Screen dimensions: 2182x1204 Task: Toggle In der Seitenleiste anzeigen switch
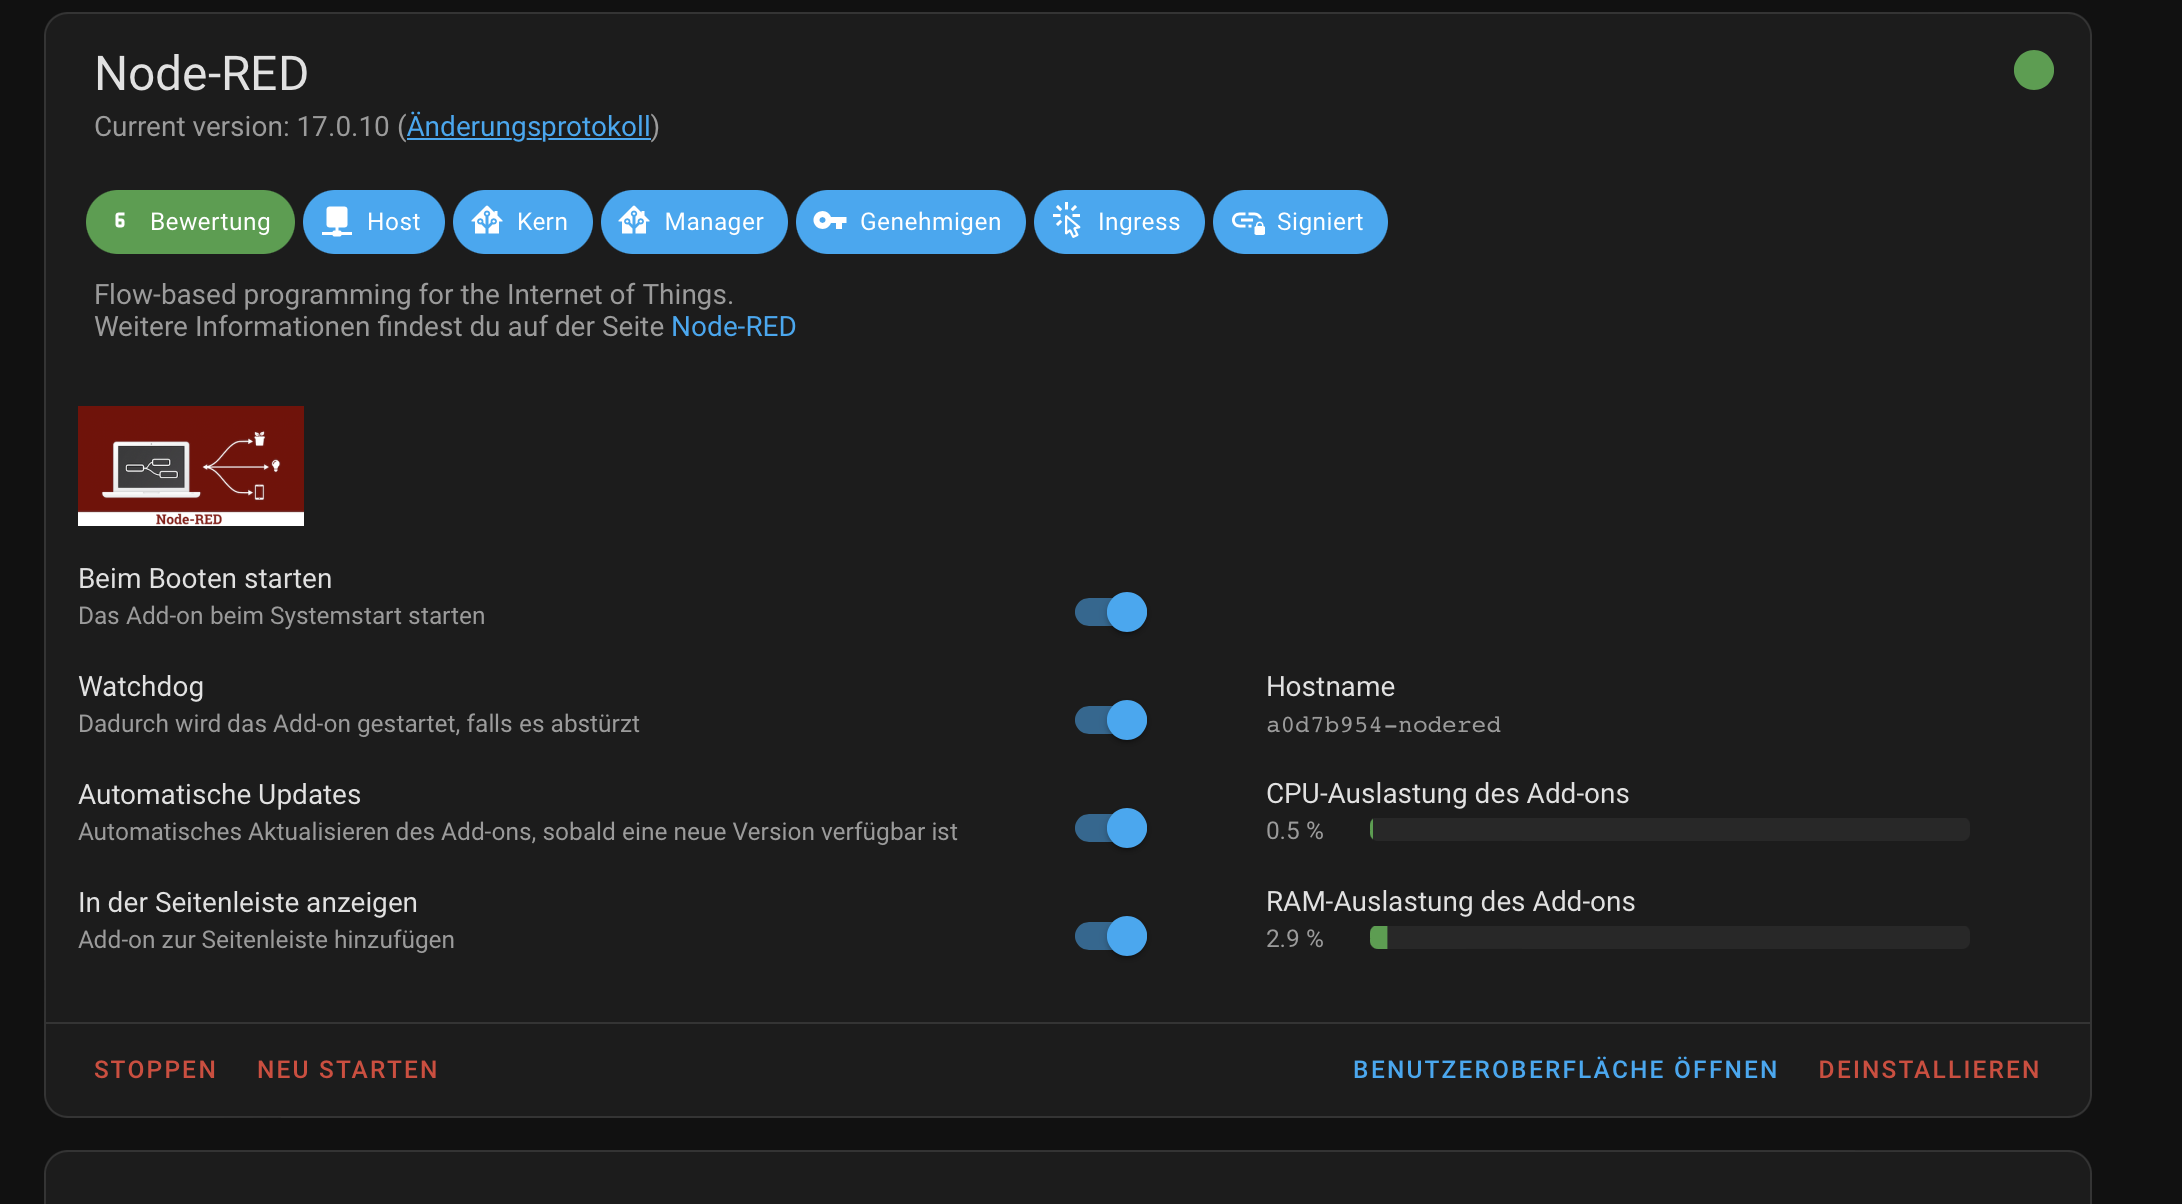(x=1110, y=936)
